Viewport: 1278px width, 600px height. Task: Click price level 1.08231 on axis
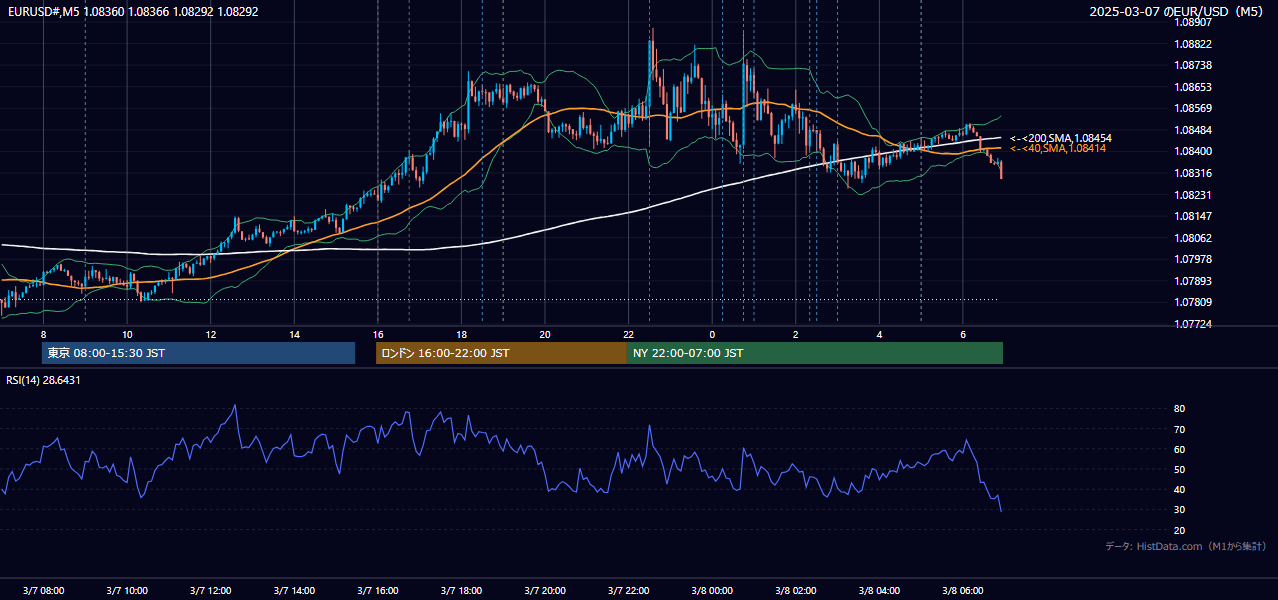[1194, 195]
